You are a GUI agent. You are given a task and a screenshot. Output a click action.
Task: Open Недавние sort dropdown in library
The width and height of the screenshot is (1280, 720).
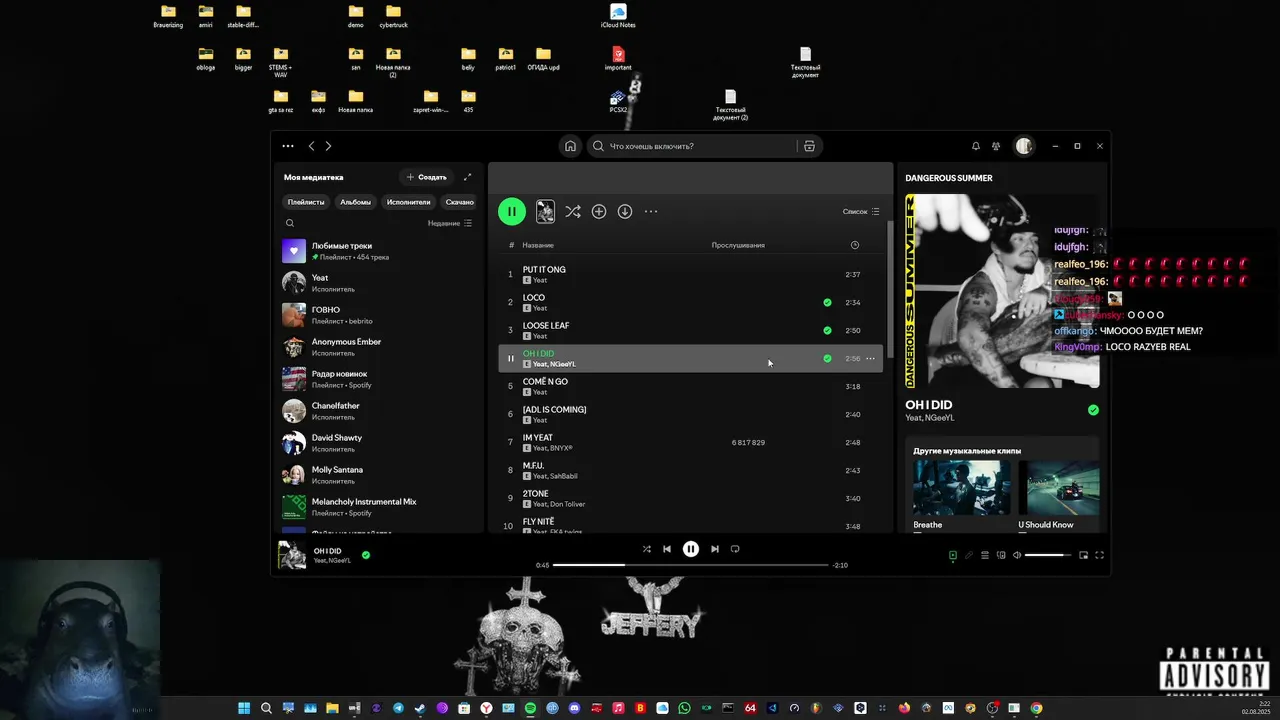tap(450, 223)
